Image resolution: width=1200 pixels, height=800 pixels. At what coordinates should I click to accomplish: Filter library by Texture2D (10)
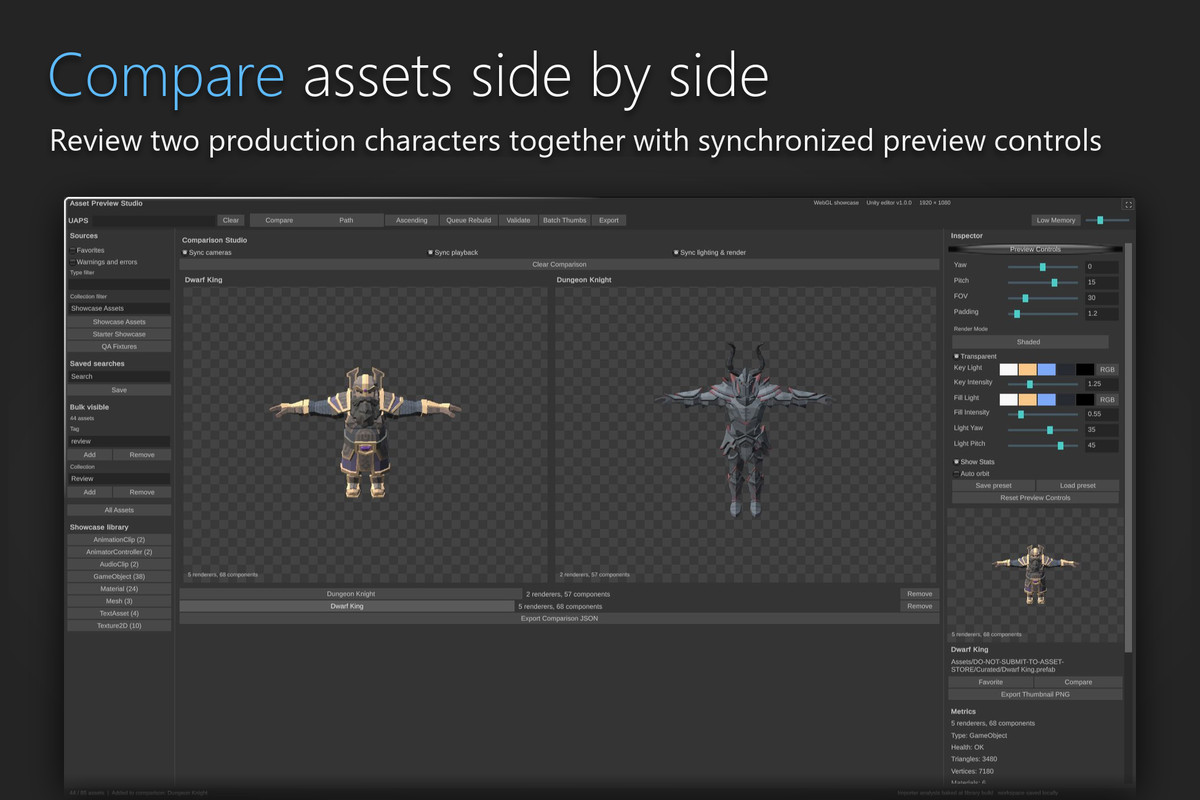[x=119, y=626]
